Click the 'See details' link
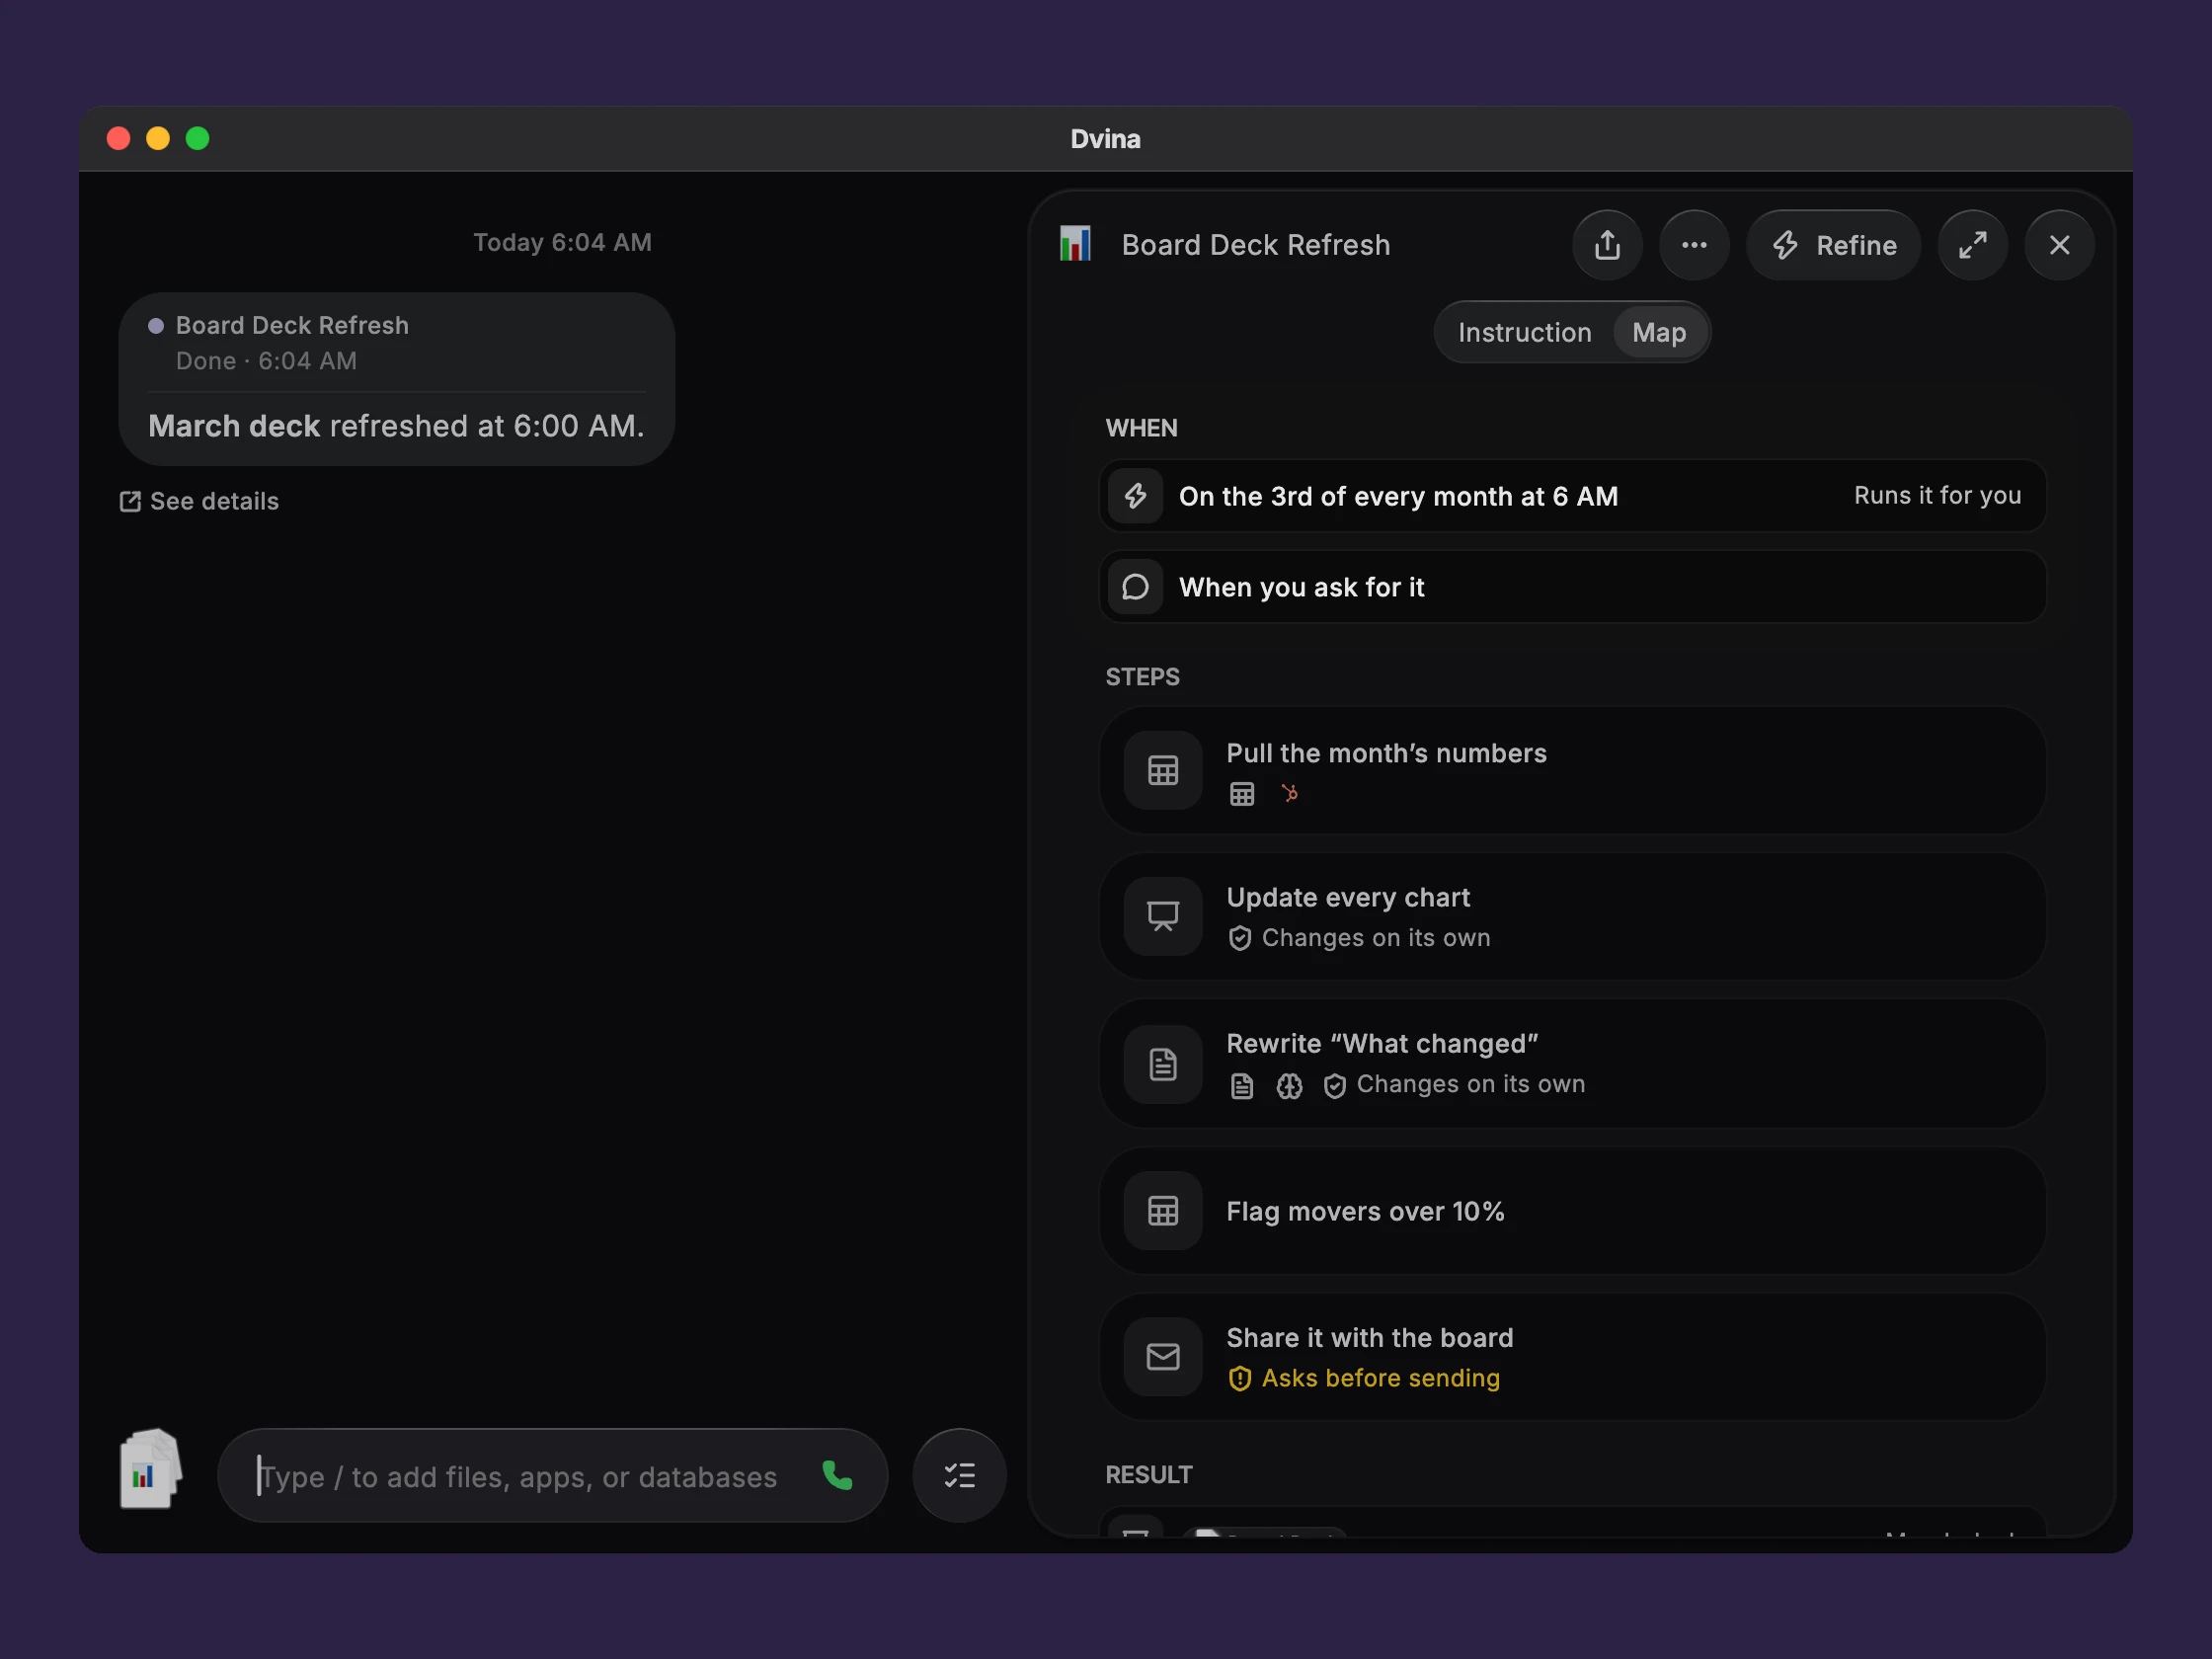 coord(199,501)
